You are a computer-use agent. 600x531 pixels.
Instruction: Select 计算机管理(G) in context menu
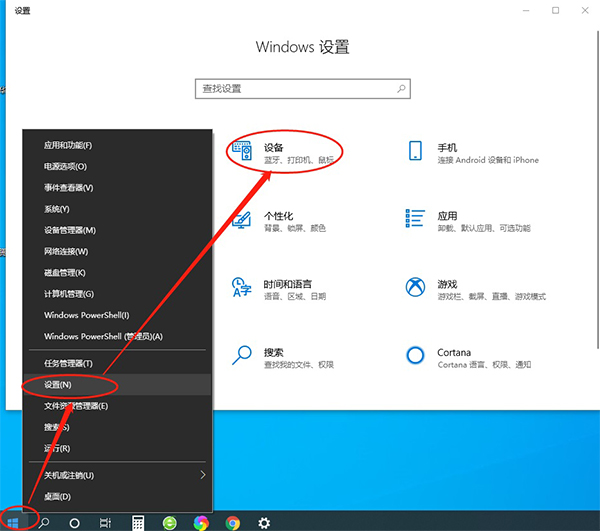coord(117,294)
